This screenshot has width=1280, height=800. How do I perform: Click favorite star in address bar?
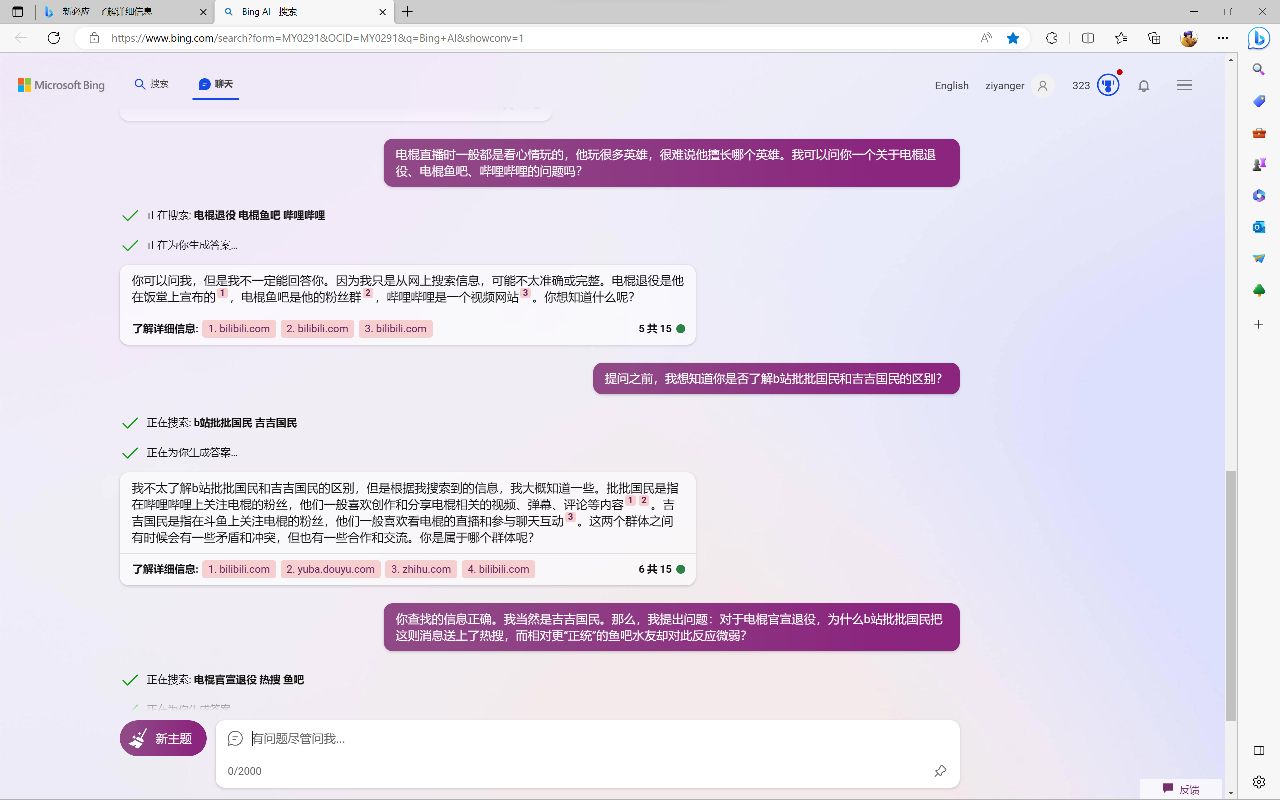click(1013, 38)
